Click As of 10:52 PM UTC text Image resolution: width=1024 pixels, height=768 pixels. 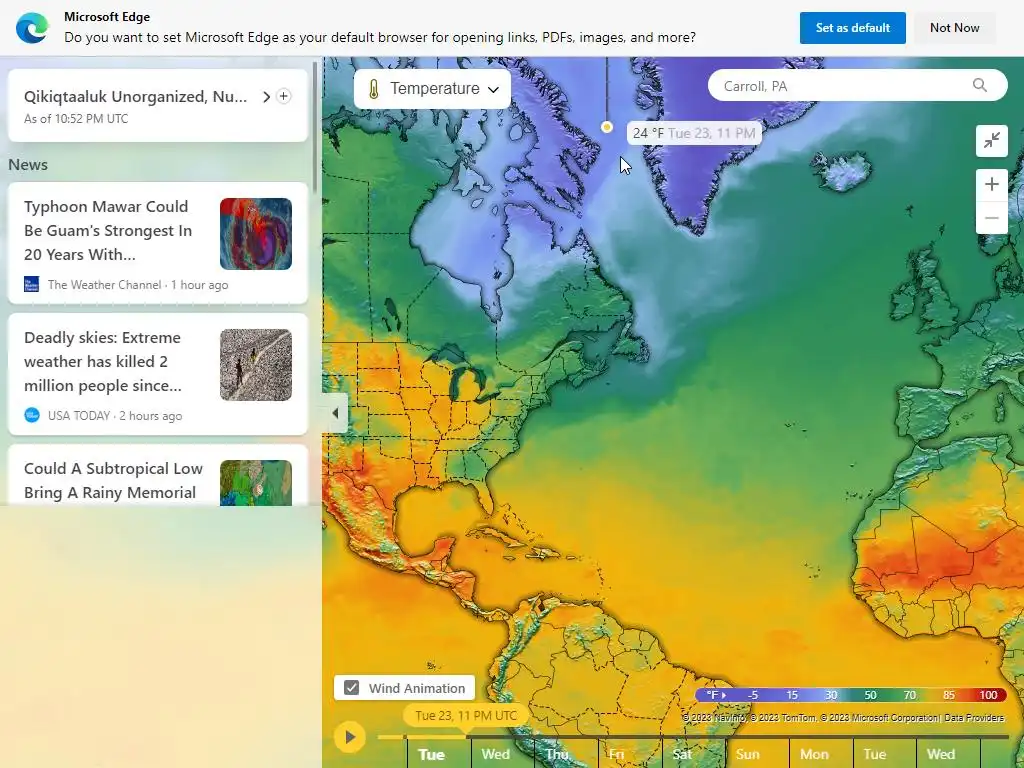click(x=76, y=119)
